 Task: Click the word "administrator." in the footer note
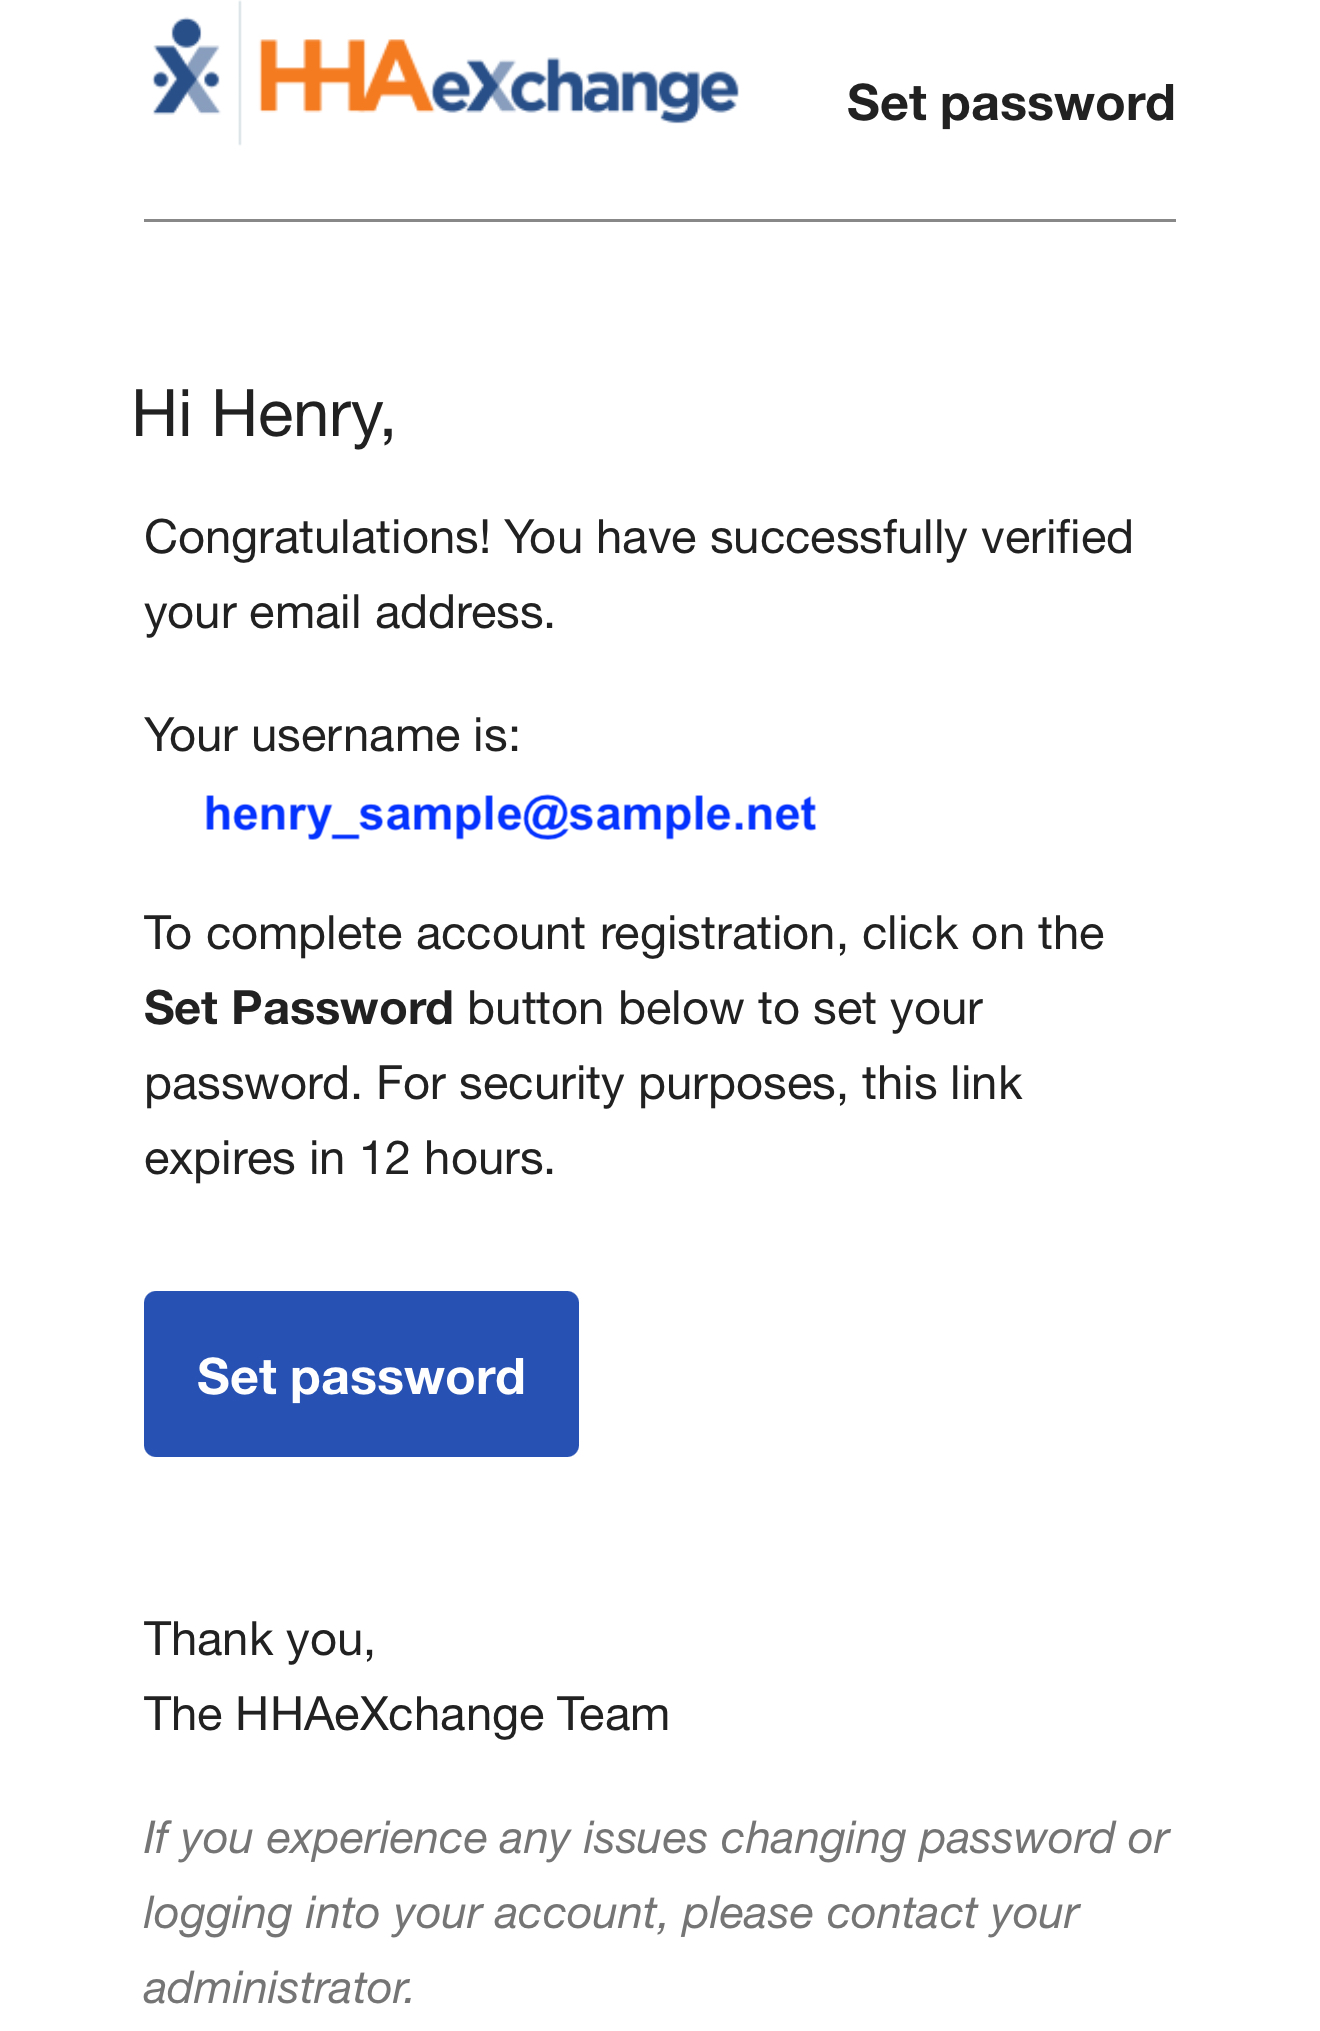click(x=279, y=1988)
